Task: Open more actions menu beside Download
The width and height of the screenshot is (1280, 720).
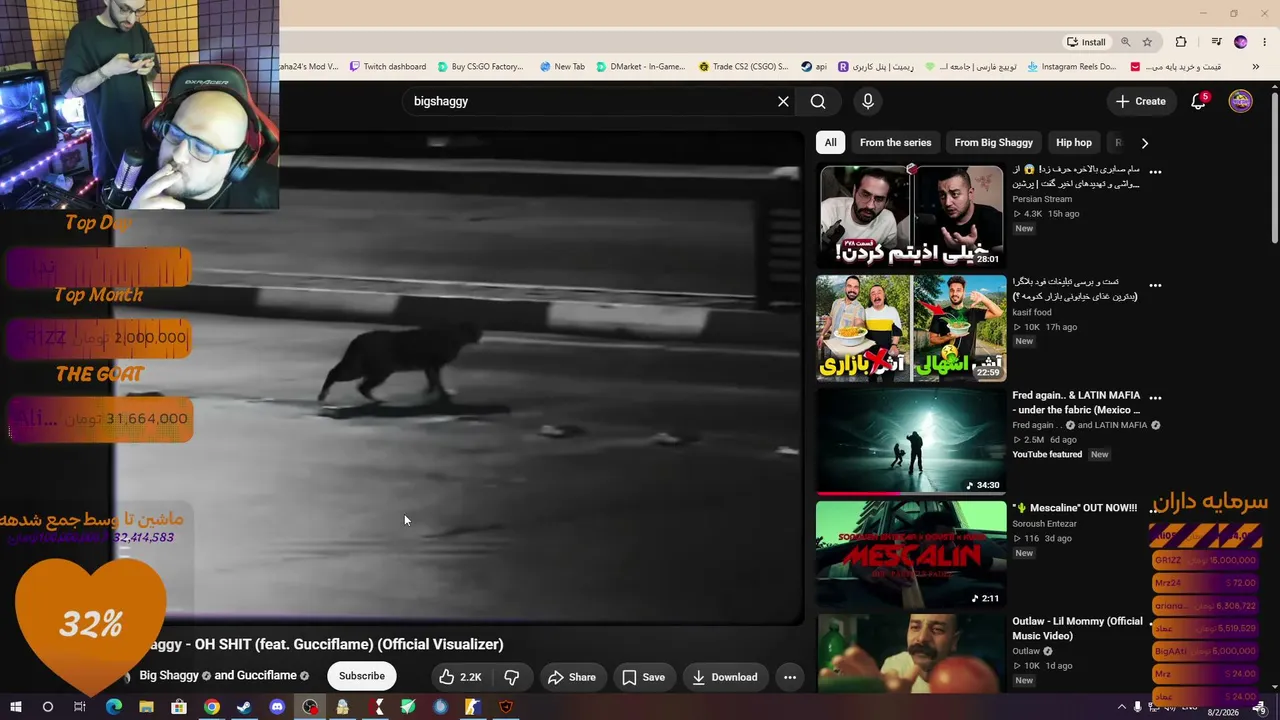Action: point(790,677)
